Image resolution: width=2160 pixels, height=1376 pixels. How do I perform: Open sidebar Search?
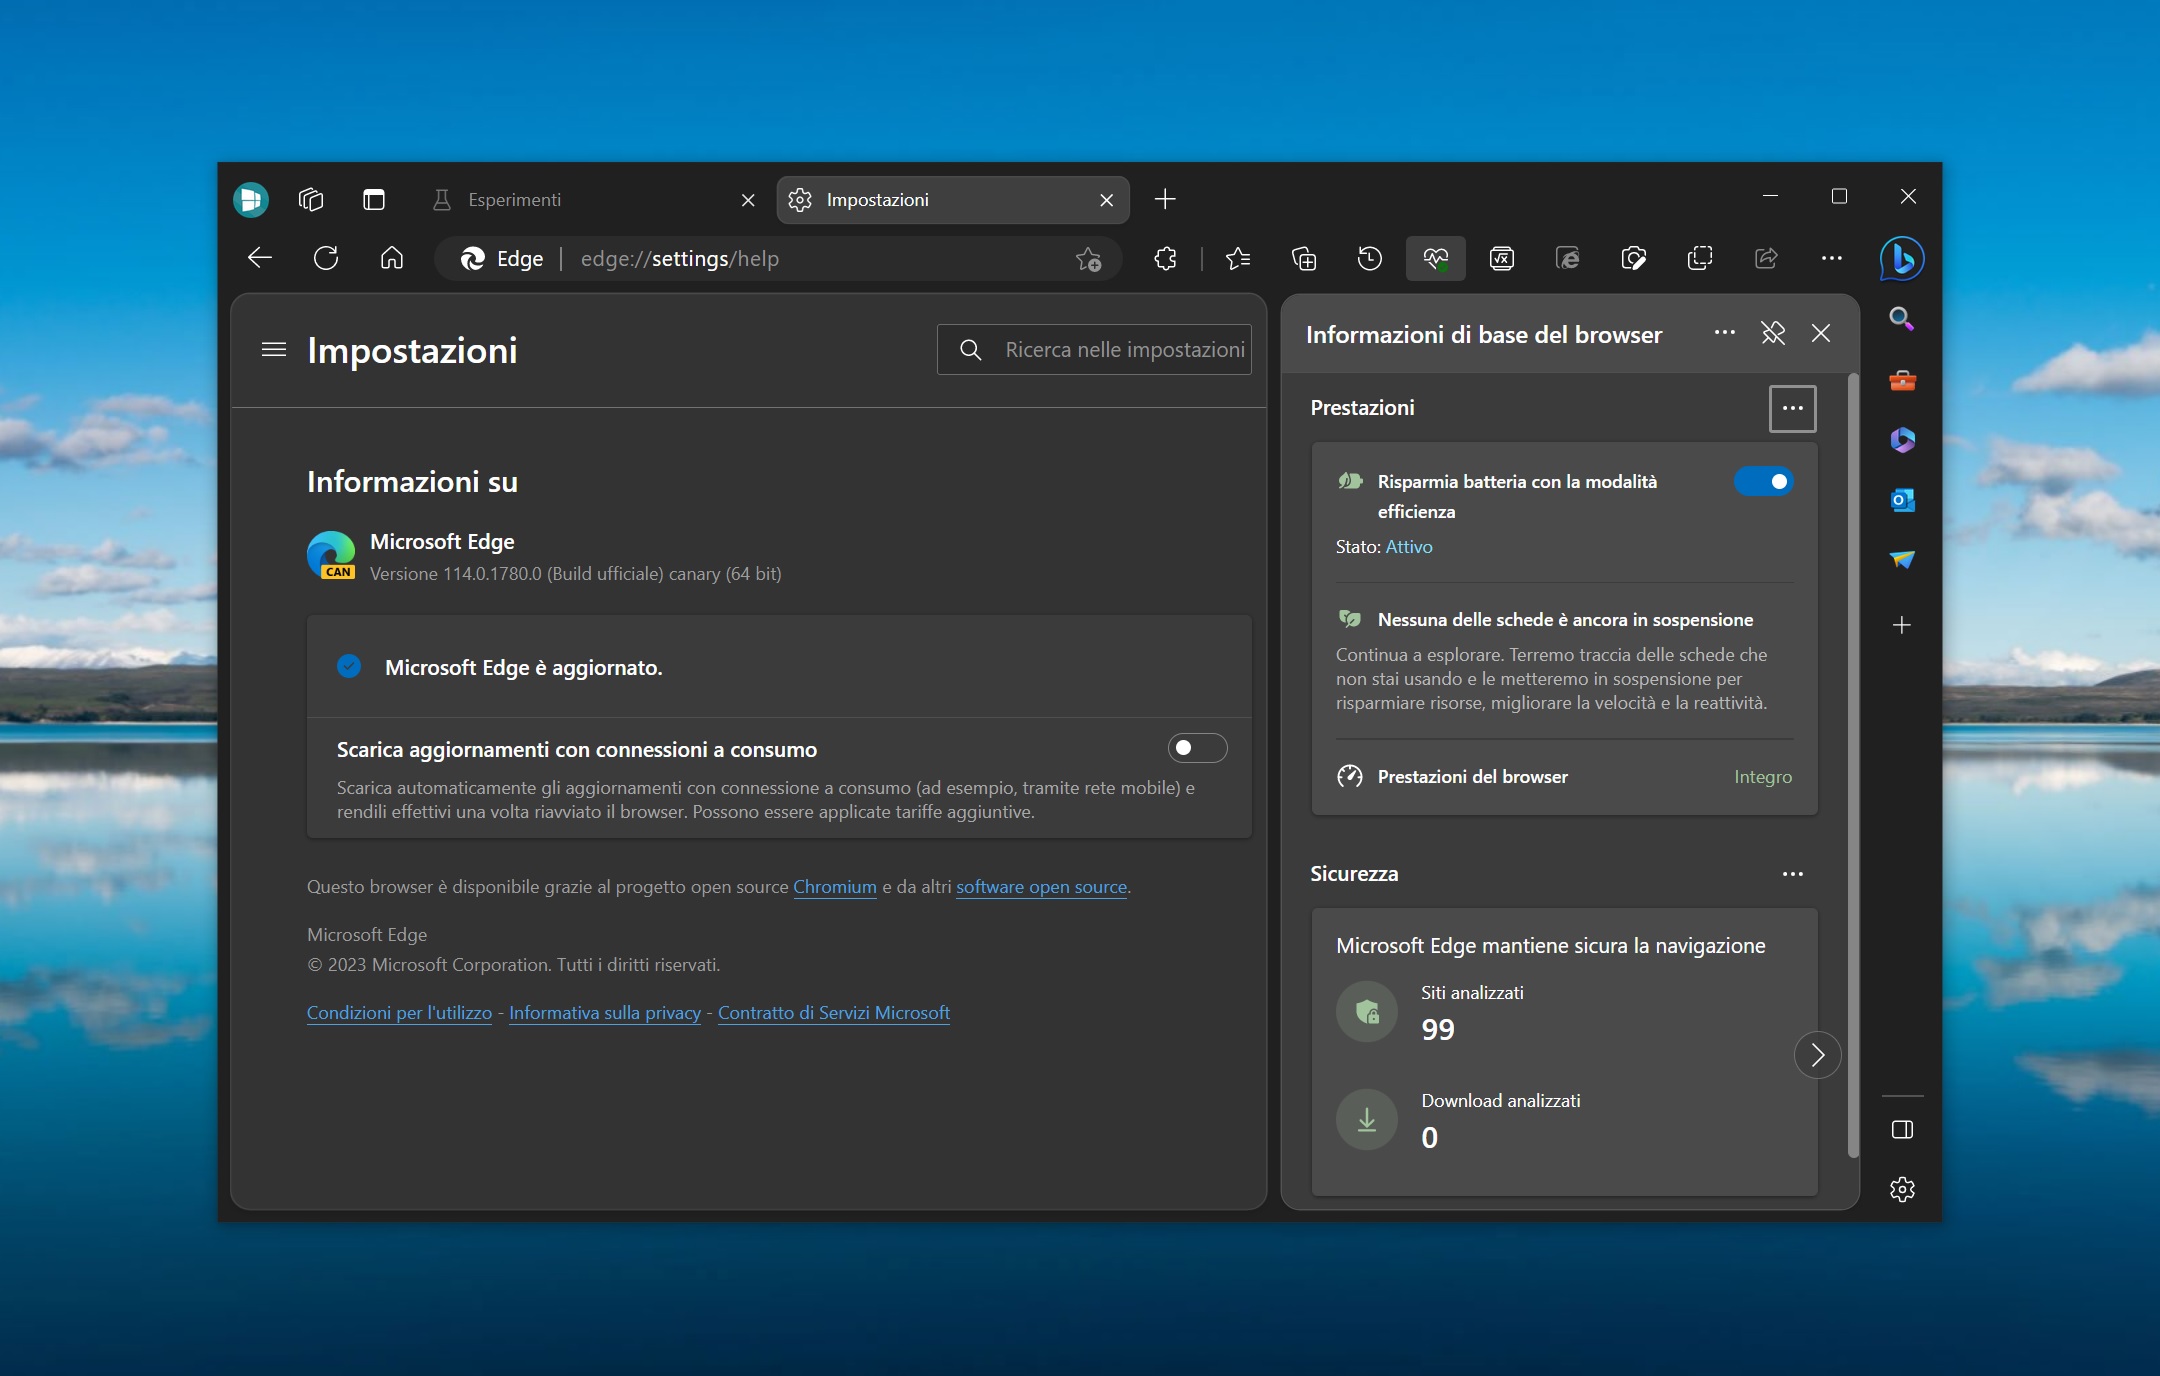(1902, 319)
